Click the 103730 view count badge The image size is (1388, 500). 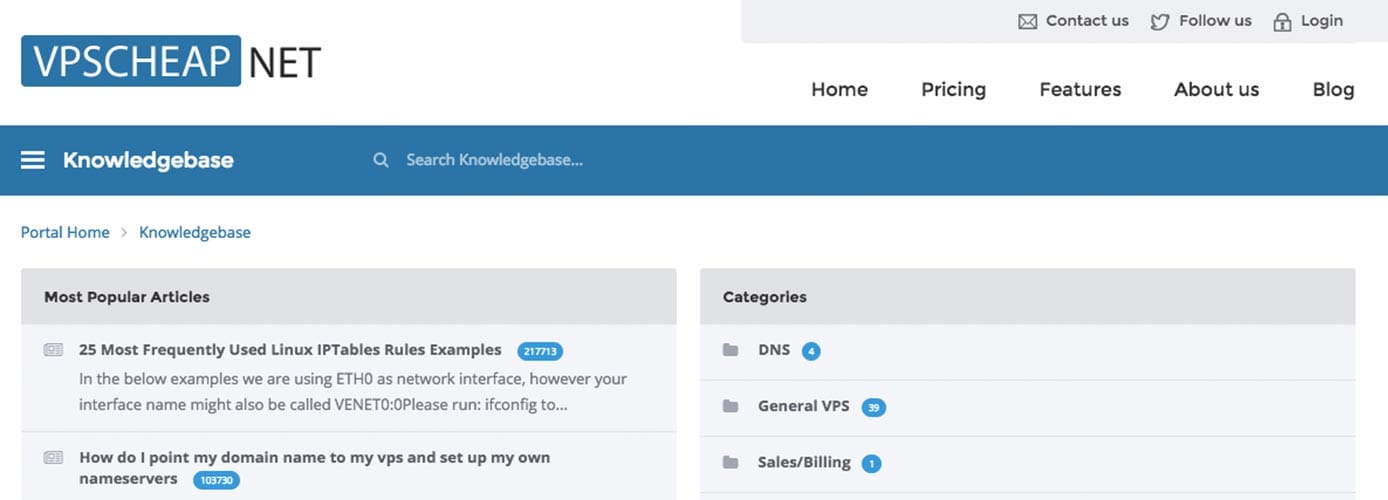tap(217, 481)
